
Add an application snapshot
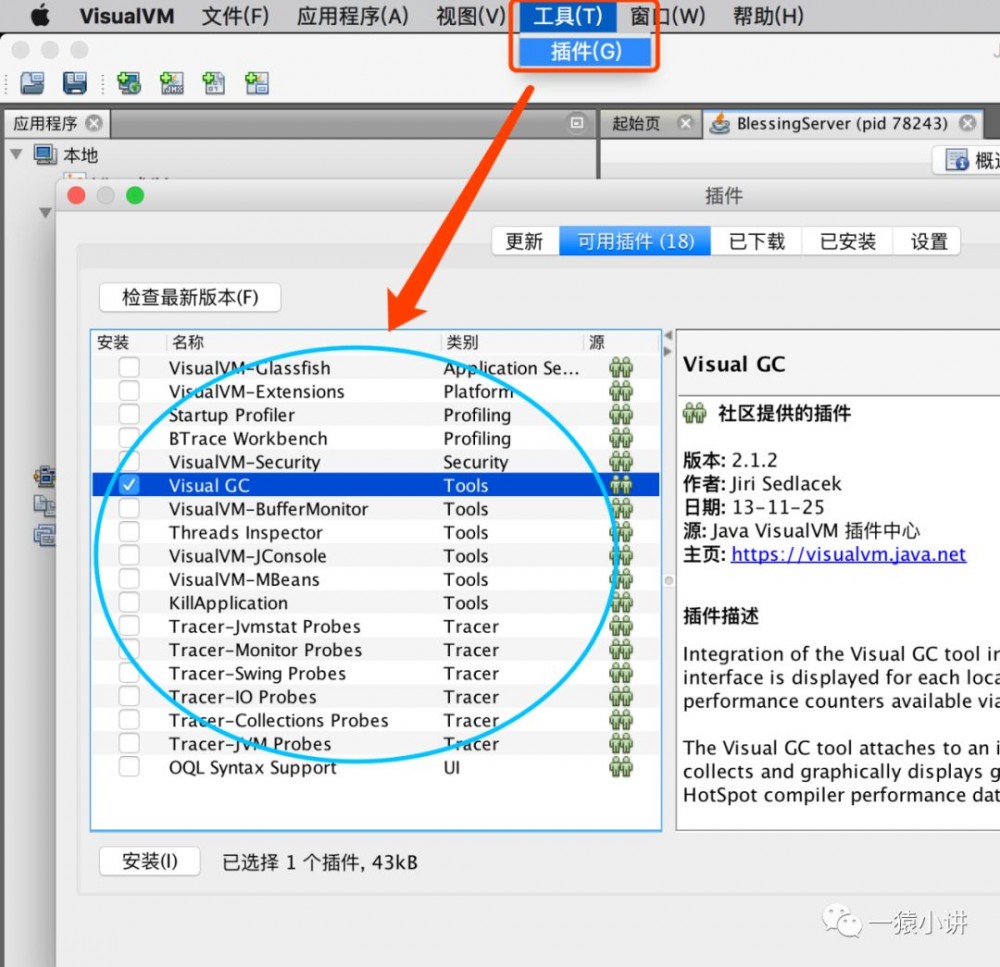[256, 83]
